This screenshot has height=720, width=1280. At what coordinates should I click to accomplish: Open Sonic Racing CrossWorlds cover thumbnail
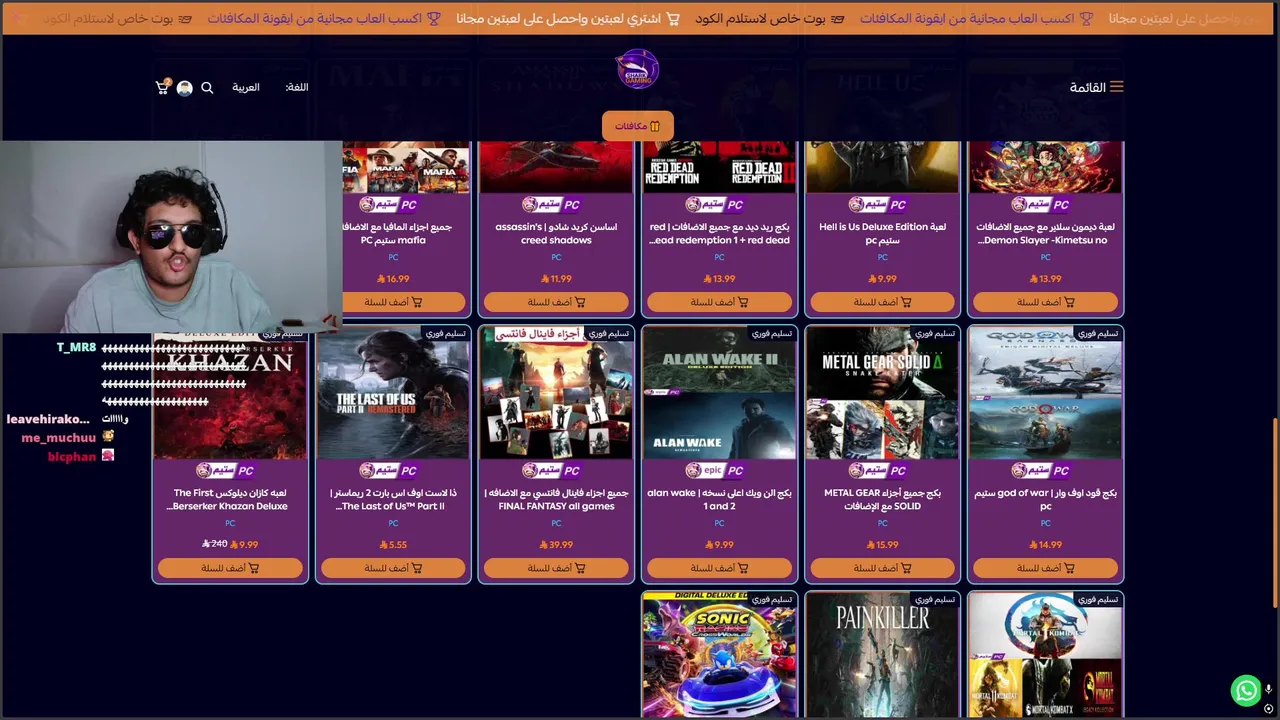[719, 655]
